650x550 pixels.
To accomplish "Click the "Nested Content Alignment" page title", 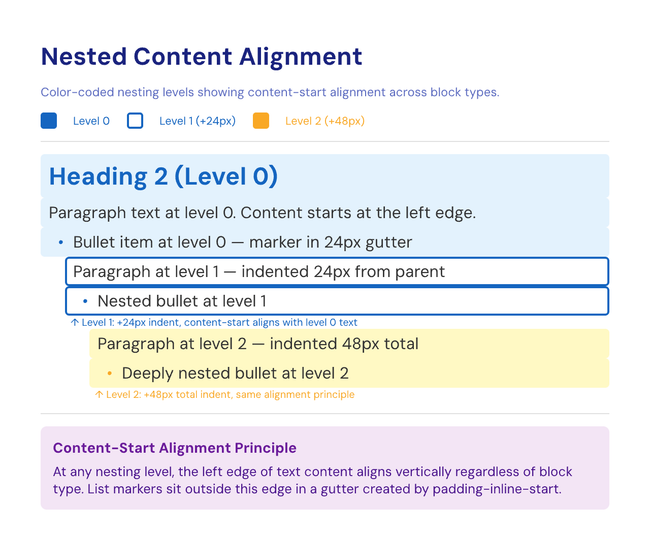I will click(201, 56).
